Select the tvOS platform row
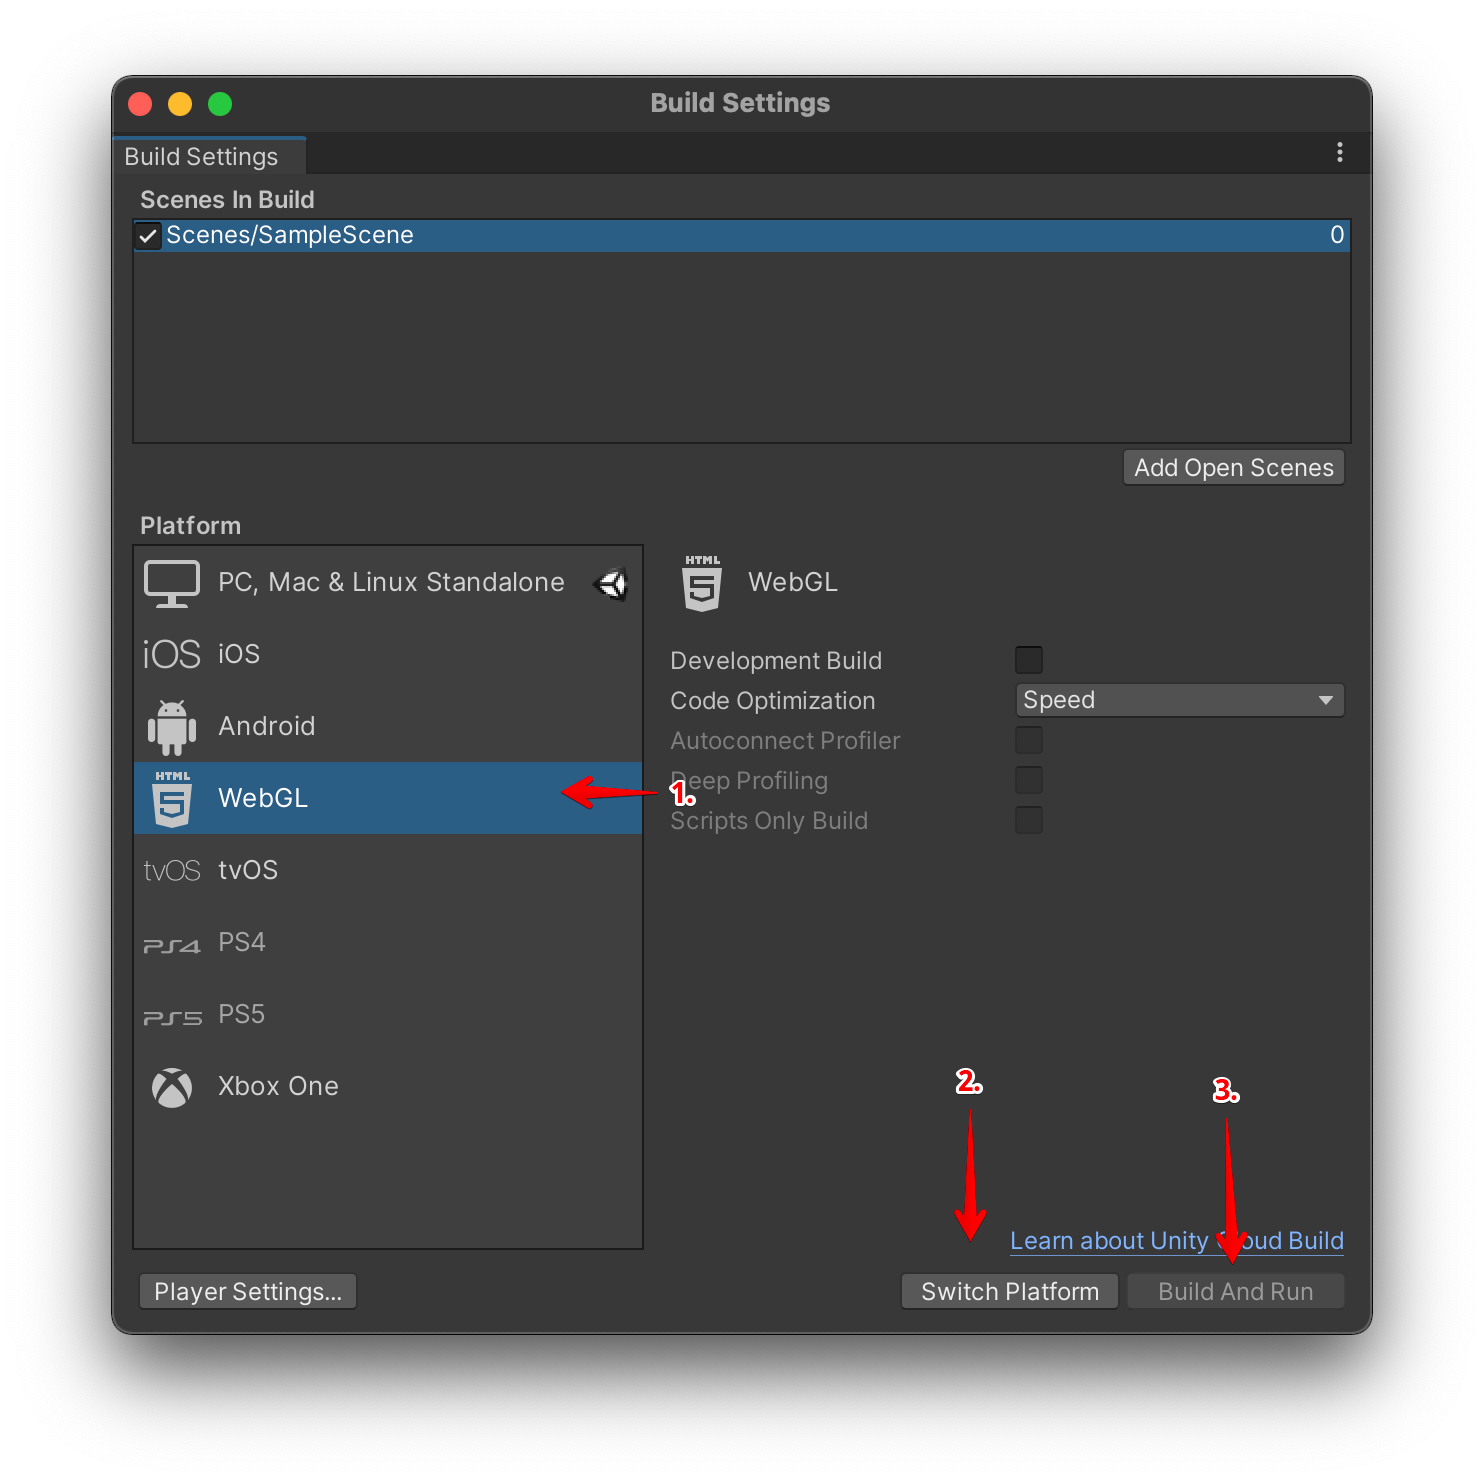 coord(388,871)
